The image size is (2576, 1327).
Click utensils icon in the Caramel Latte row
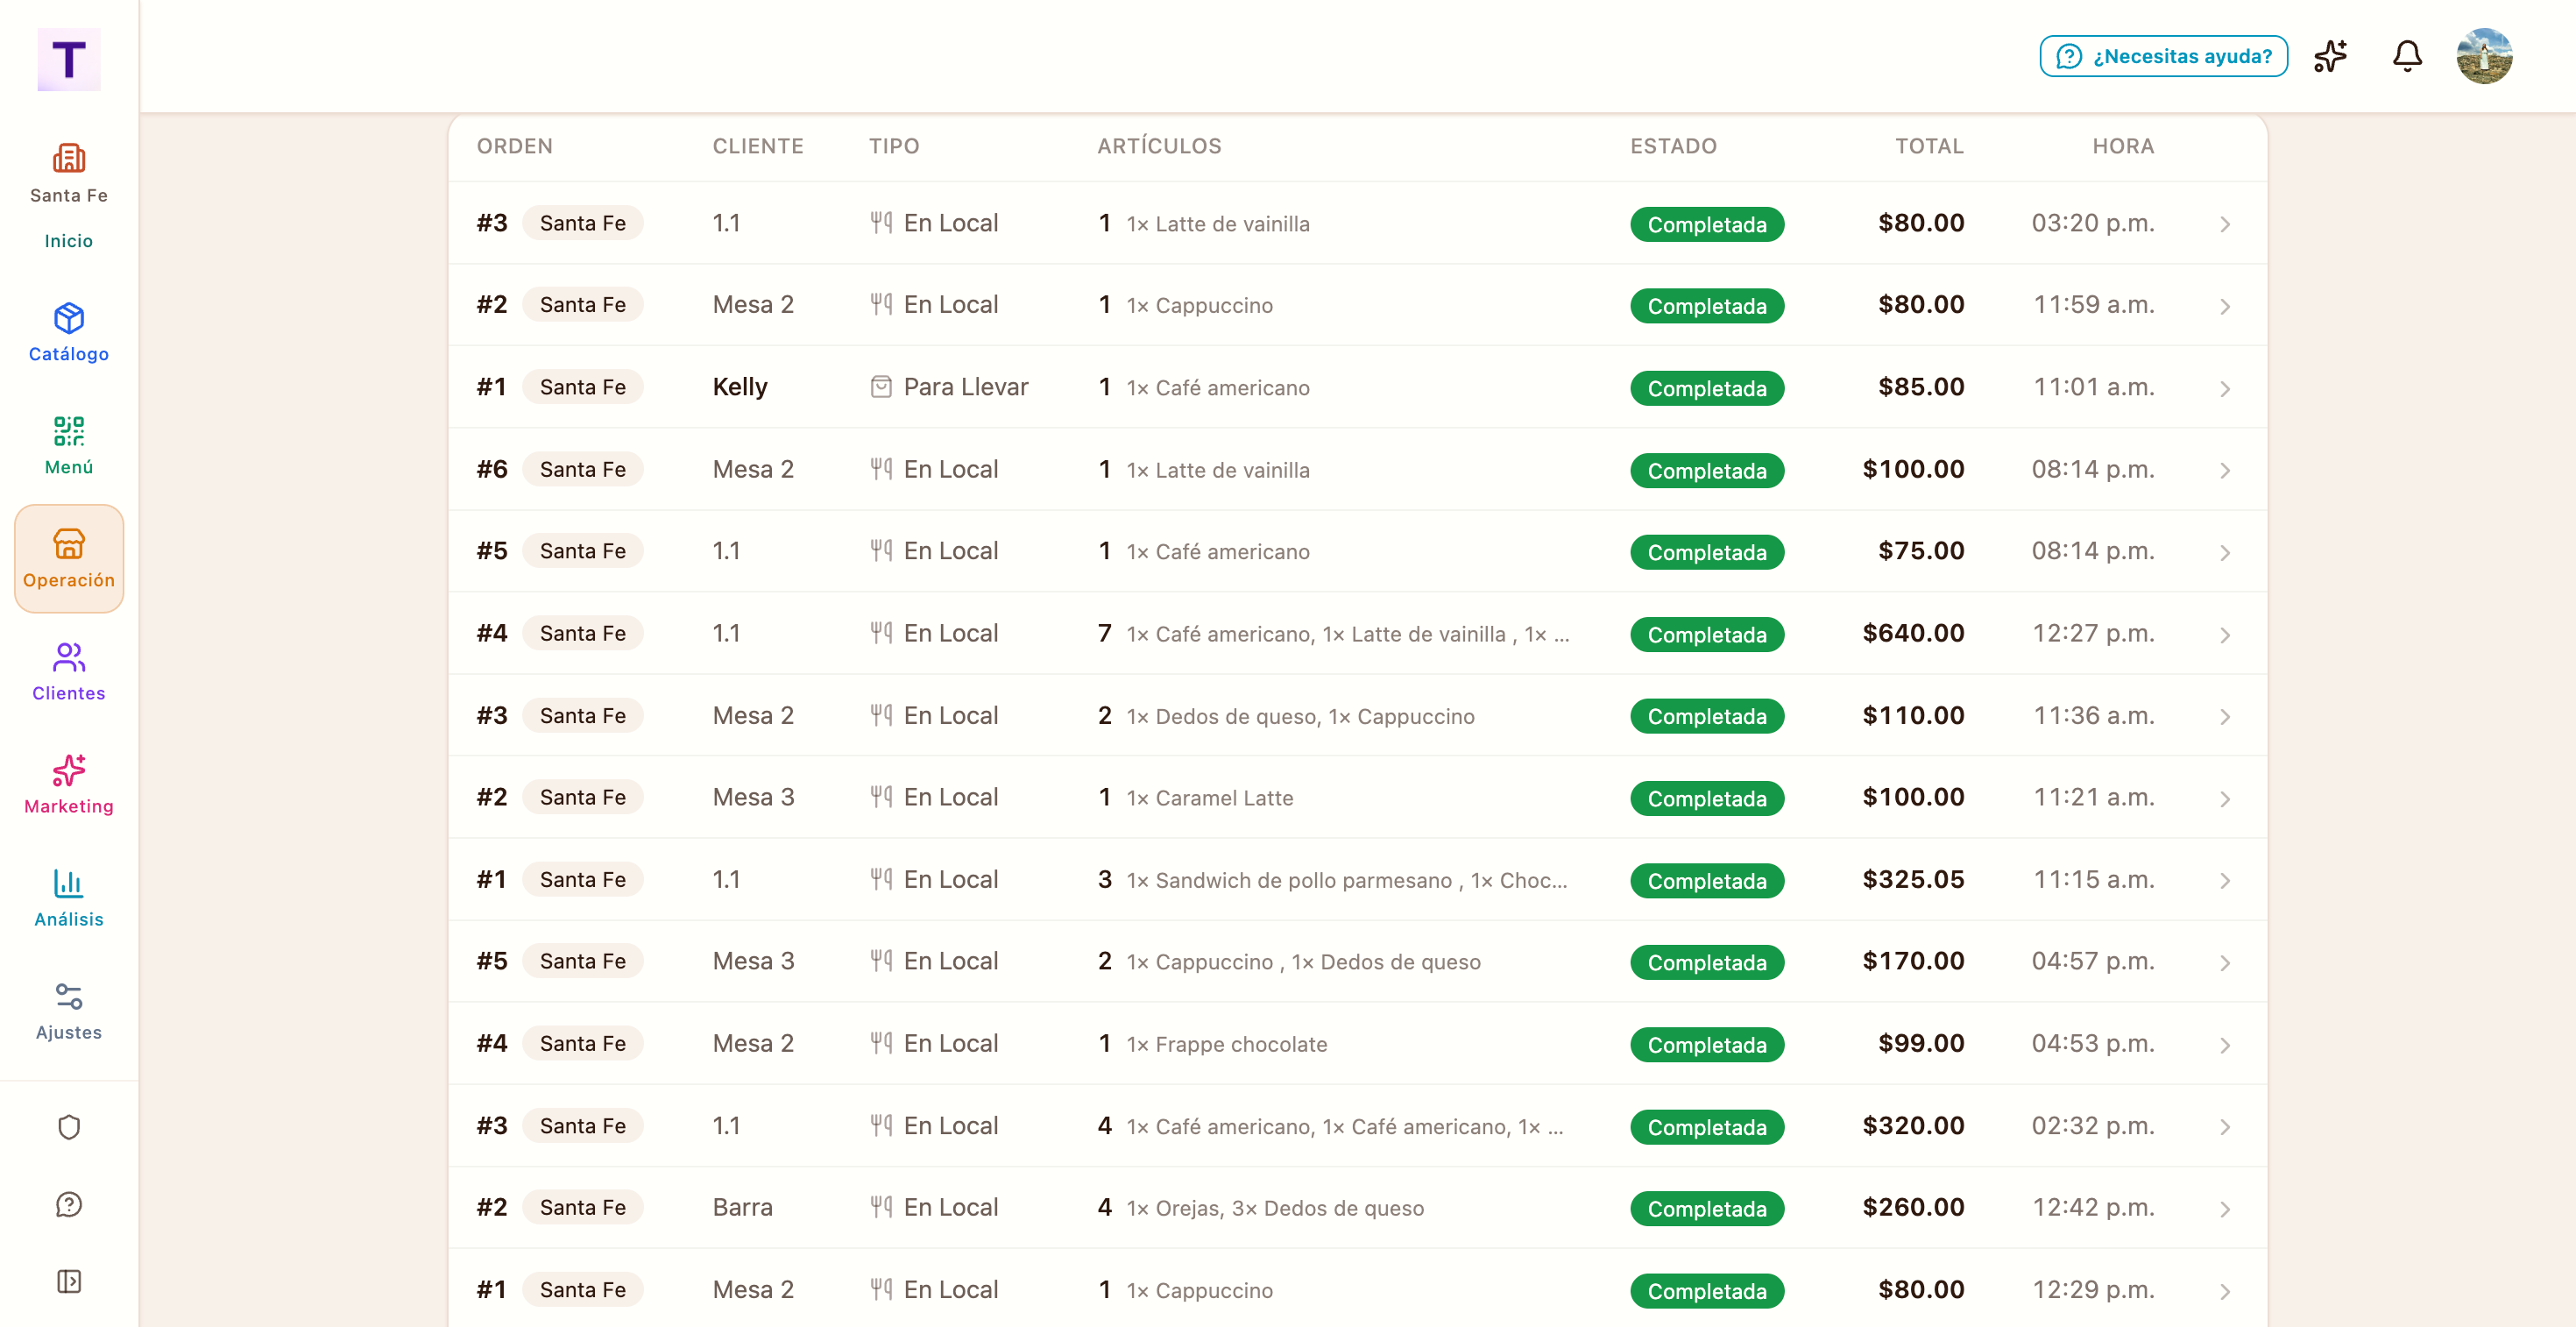click(881, 797)
